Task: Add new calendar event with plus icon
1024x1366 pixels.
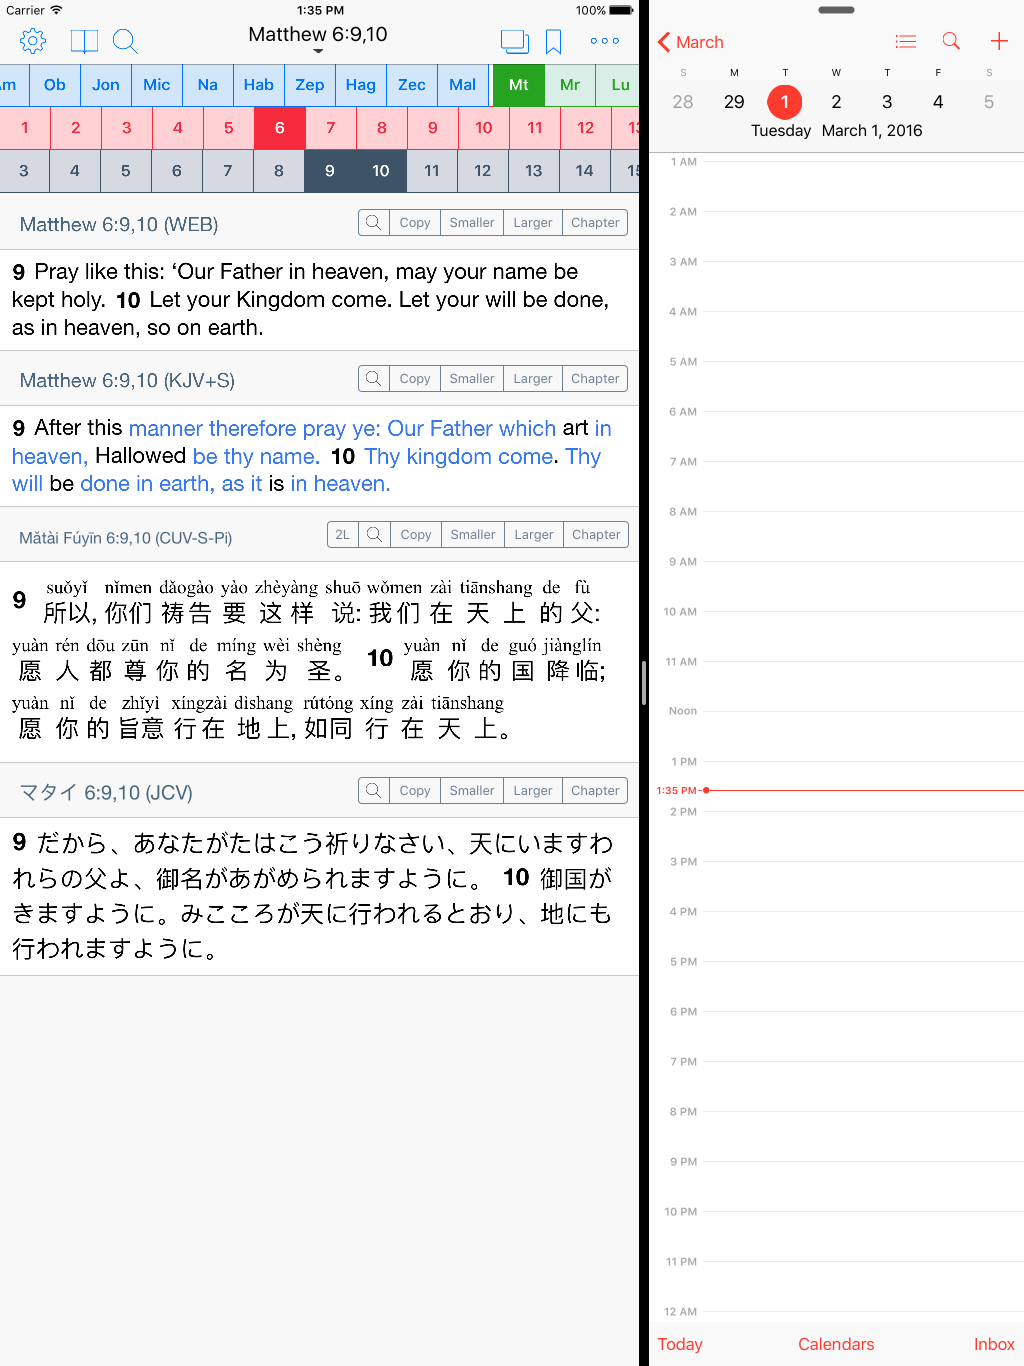Action: point(998,41)
